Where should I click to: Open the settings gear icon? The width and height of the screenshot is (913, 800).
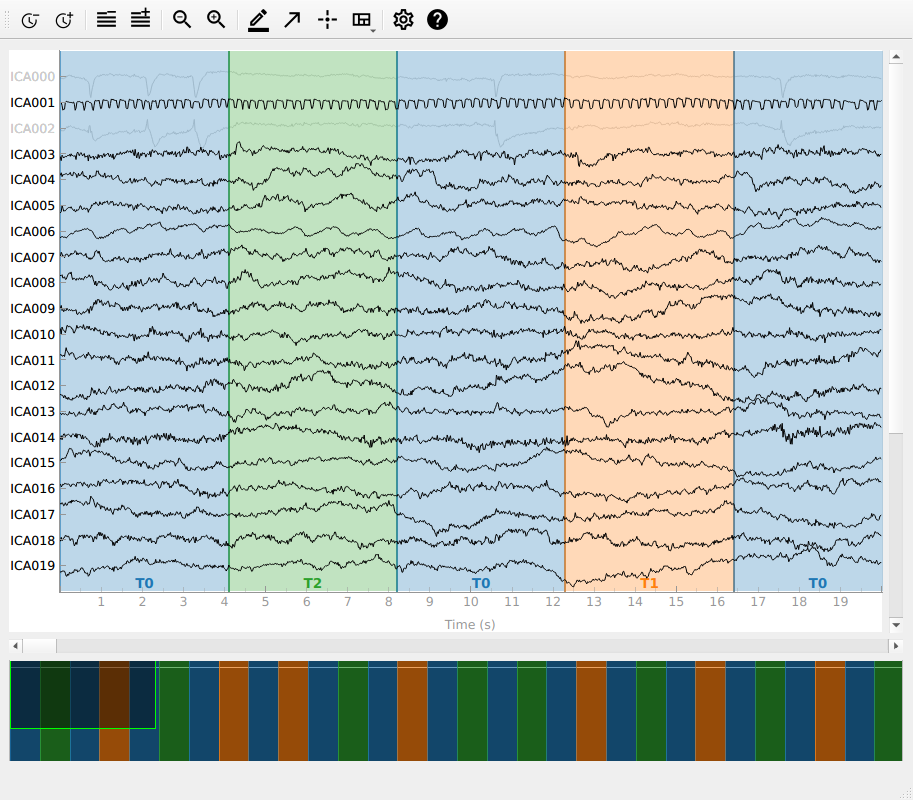pyautogui.click(x=403, y=19)
